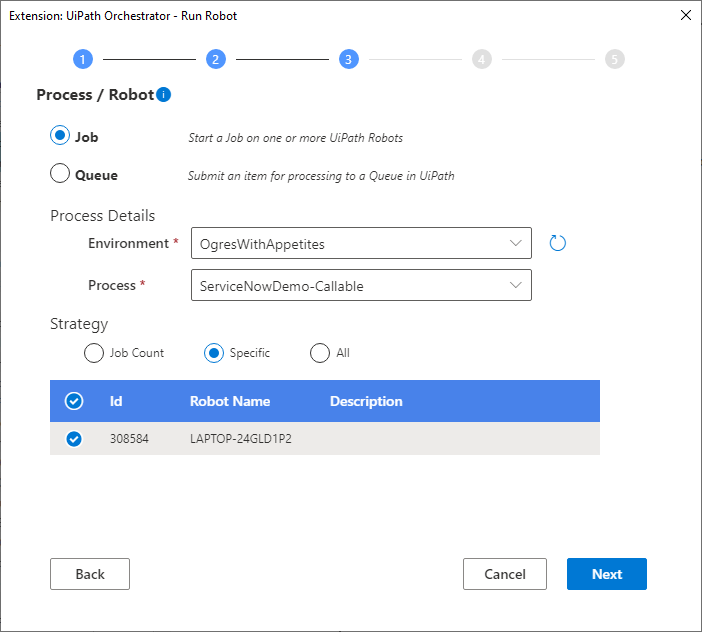Click the info icon beside Process / Robot
The image size is (702, 632).
coord(163,94)
